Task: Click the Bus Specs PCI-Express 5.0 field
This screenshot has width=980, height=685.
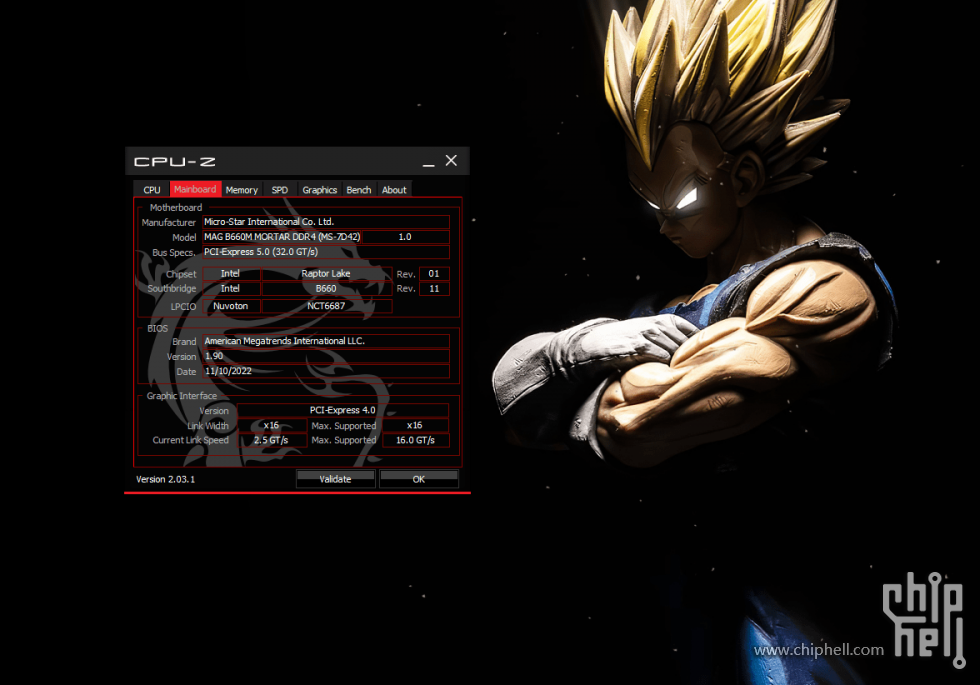Action: (326, 252)
